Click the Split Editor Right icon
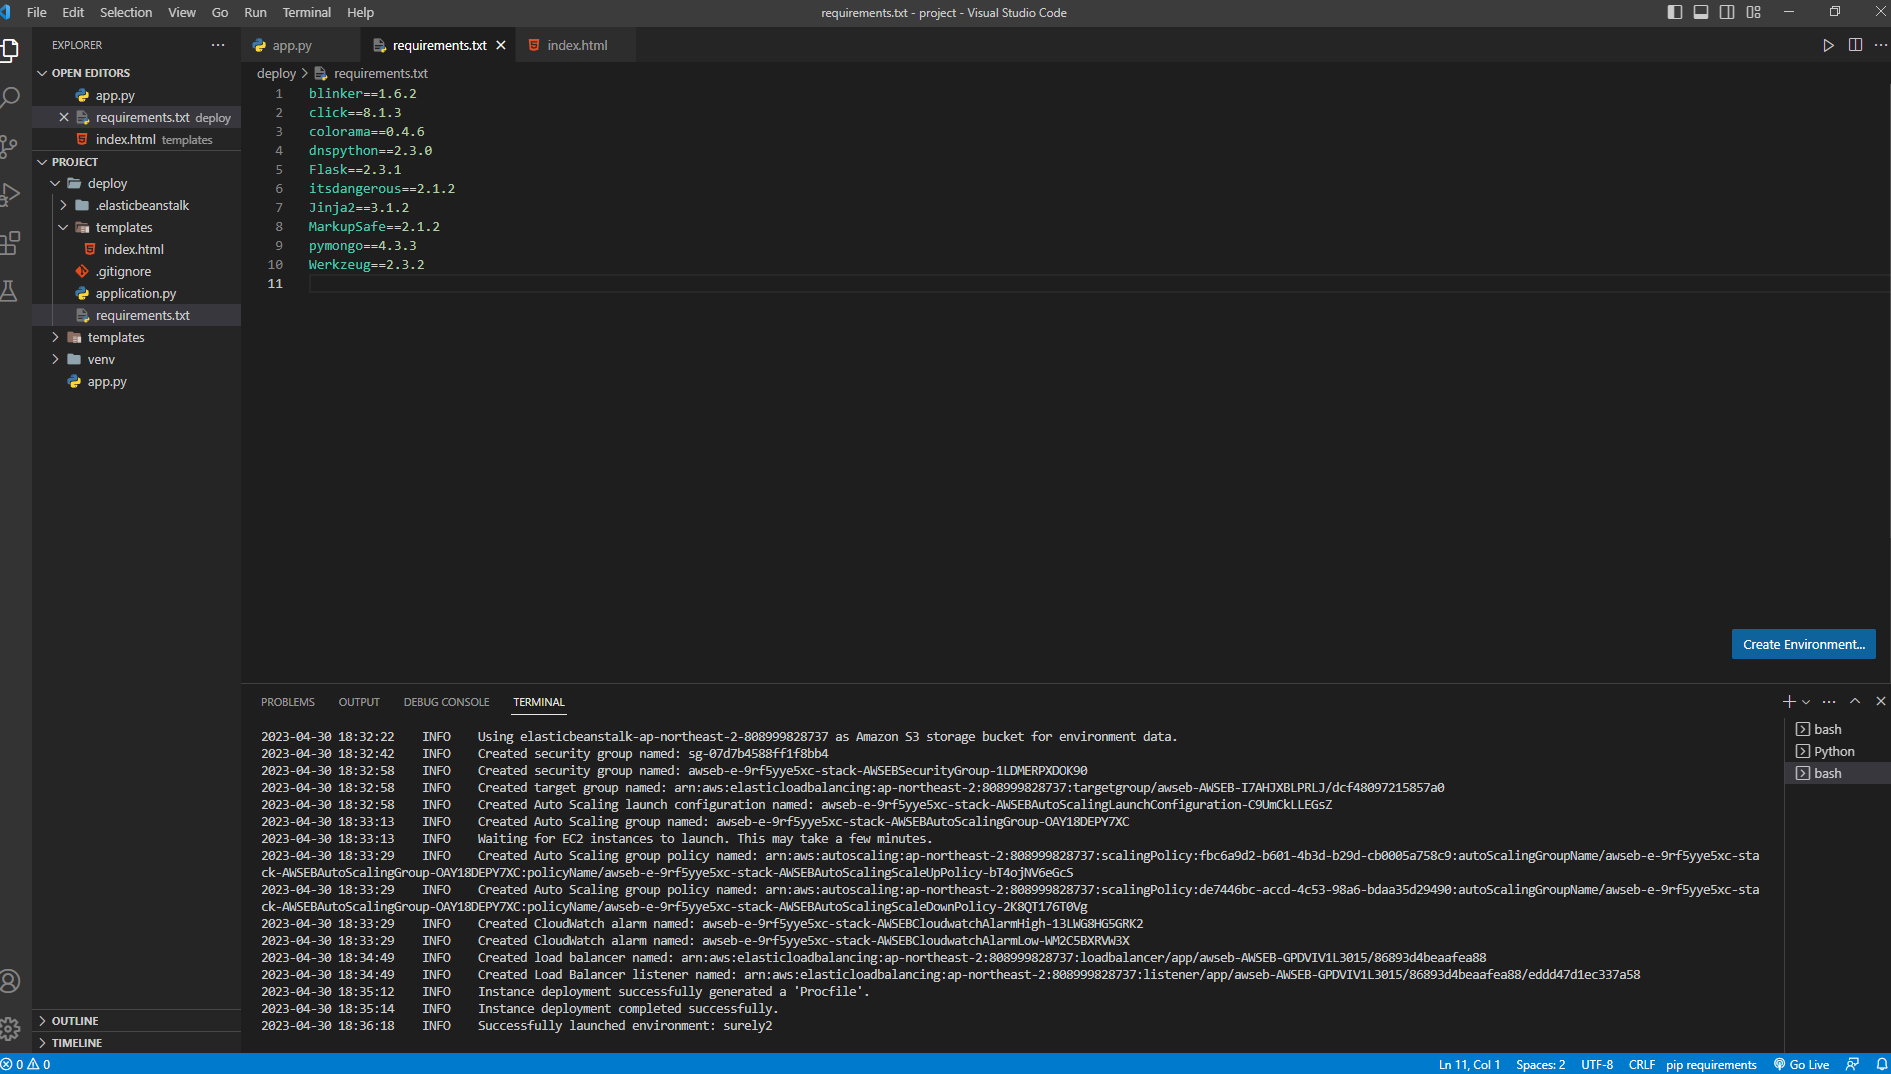The height and width of the screenshot is (1074, 1891). tap(1855, 45)
